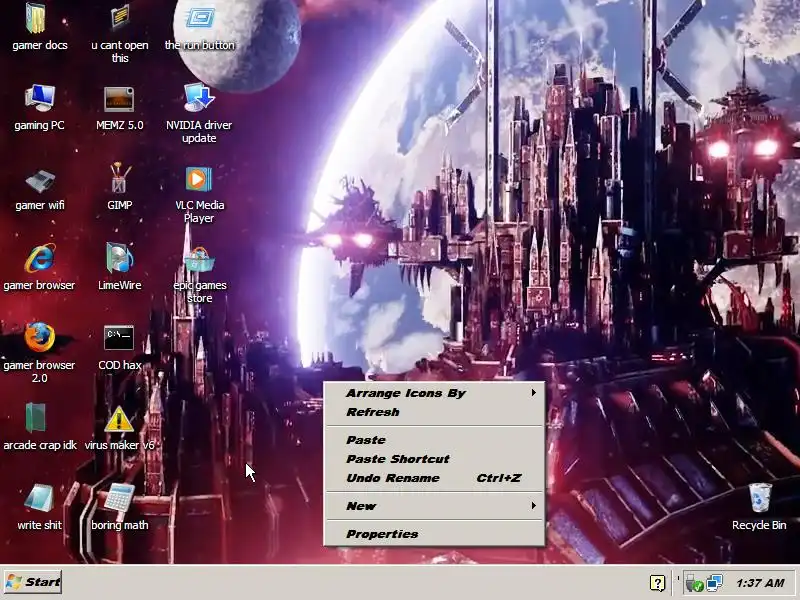Open Properties from the context menu
The image size is (800, 600).
(x=435, y=534)
